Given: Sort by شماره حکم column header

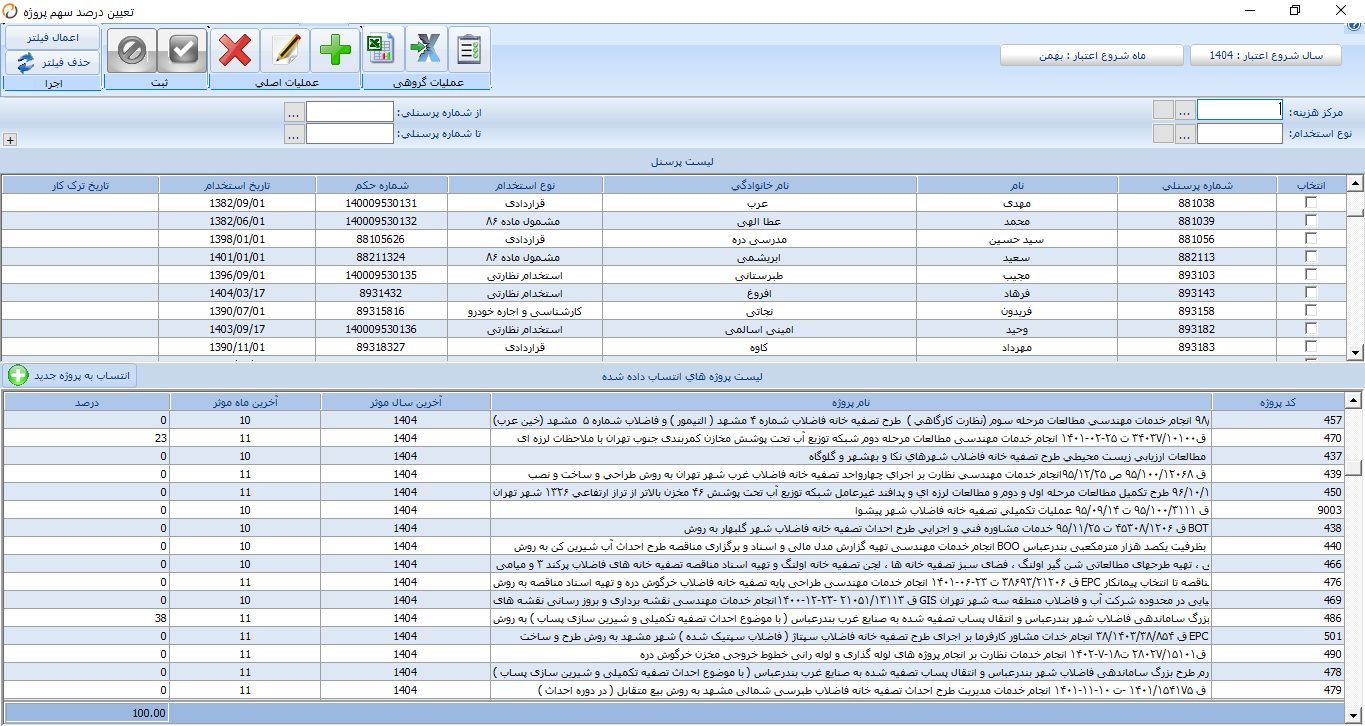Looking at the screenshot, I should coord(383,185).
